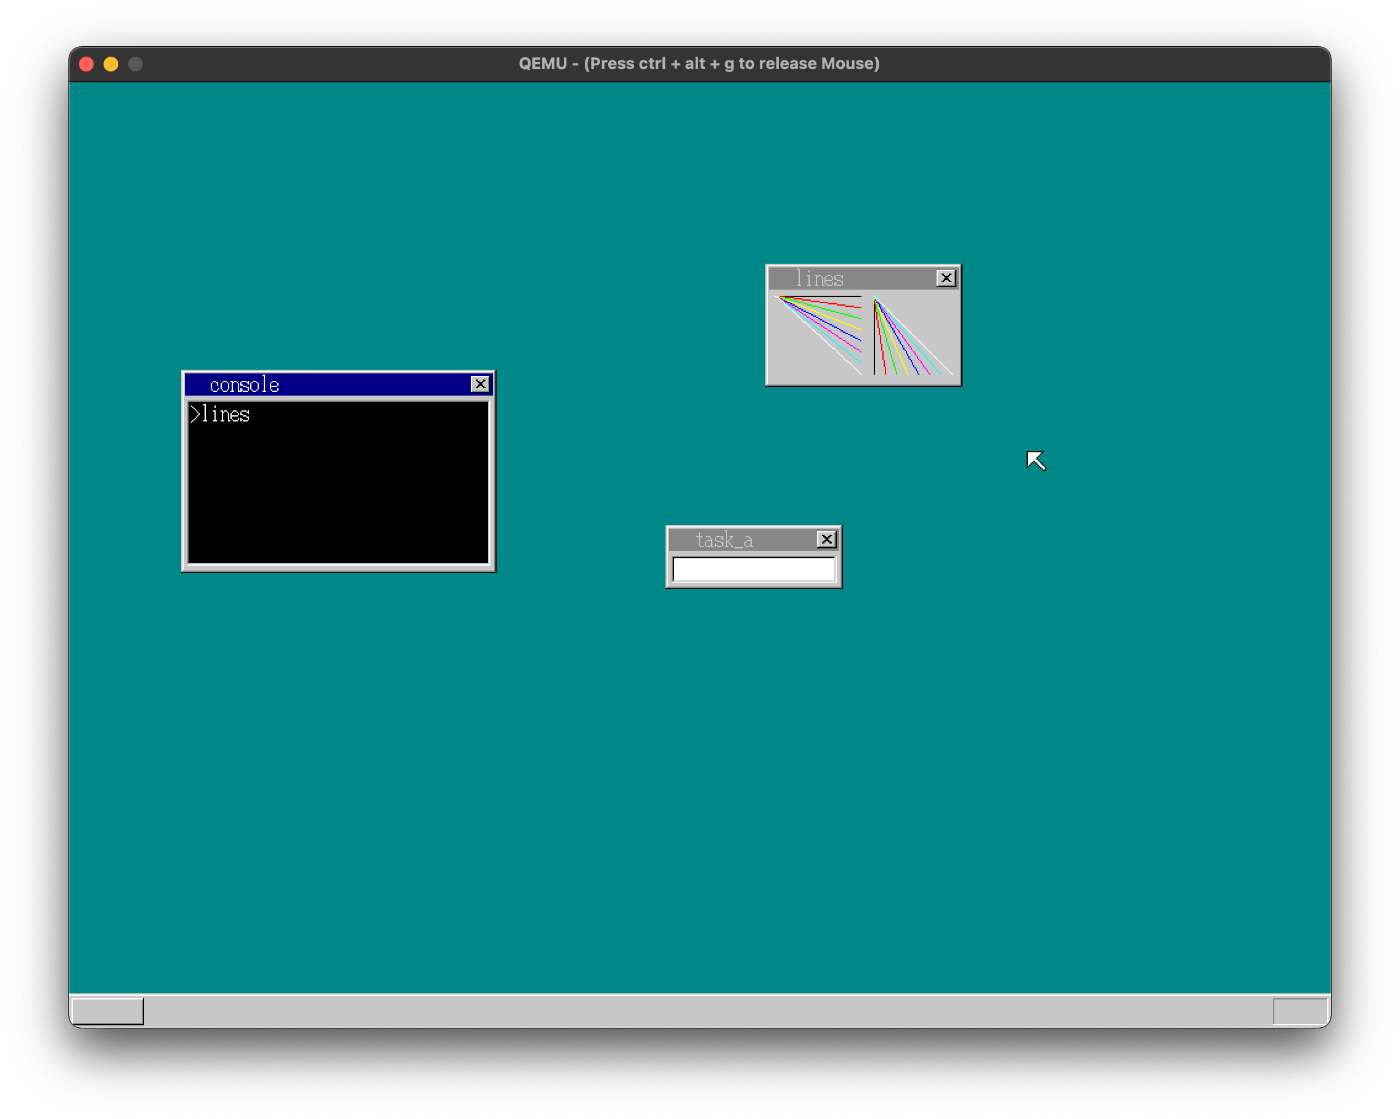
Task: Click the colored lines drawing in lines window
Action: [x=864, y=336]
